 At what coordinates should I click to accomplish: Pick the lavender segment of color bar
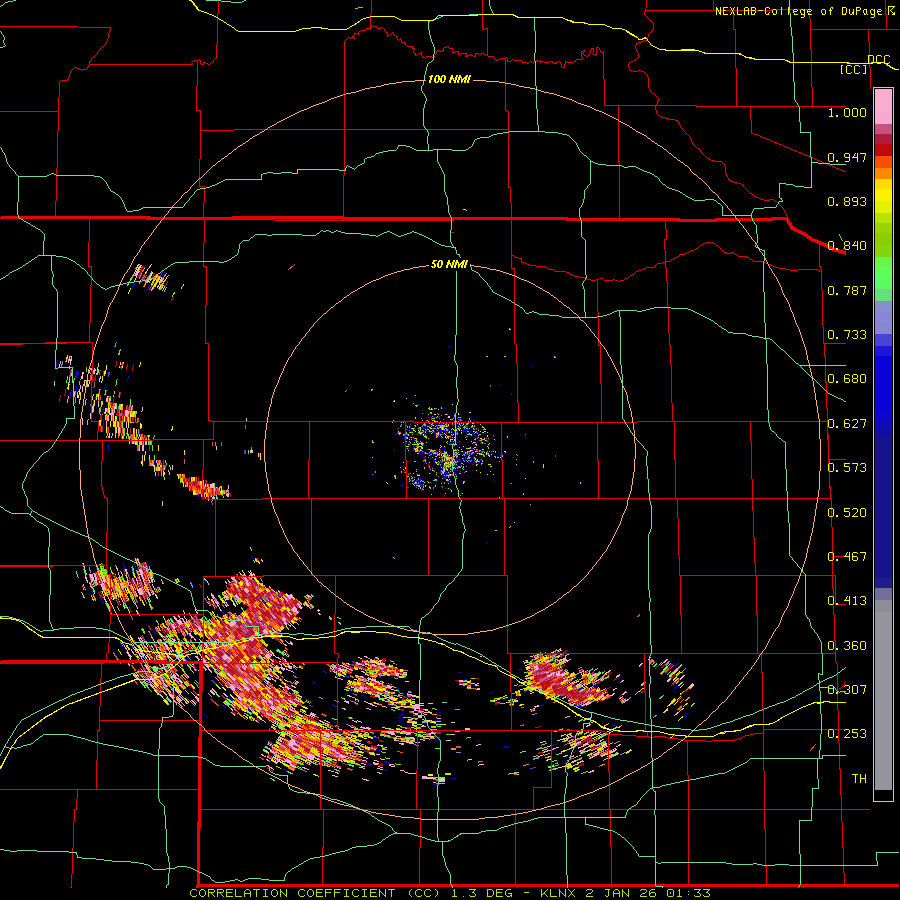point(883,317)
